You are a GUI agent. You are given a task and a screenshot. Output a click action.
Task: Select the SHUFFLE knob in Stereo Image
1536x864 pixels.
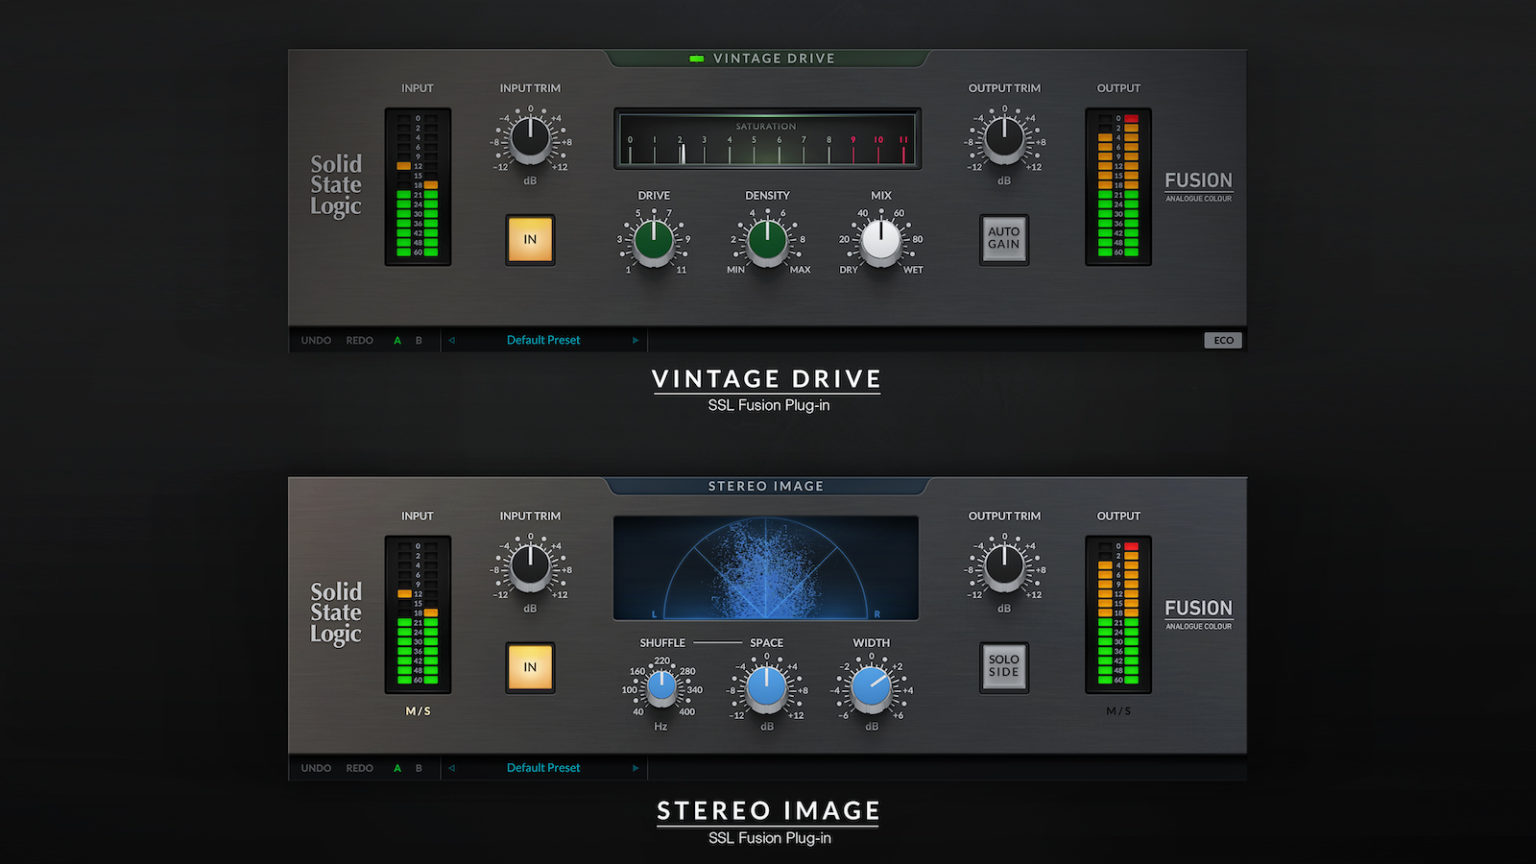[x=660, y=689]
